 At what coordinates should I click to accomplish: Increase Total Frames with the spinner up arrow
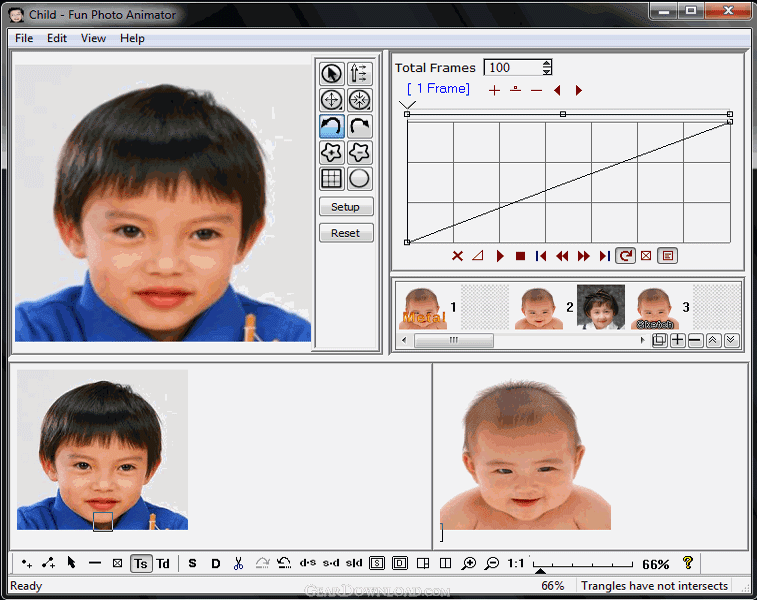547,64
